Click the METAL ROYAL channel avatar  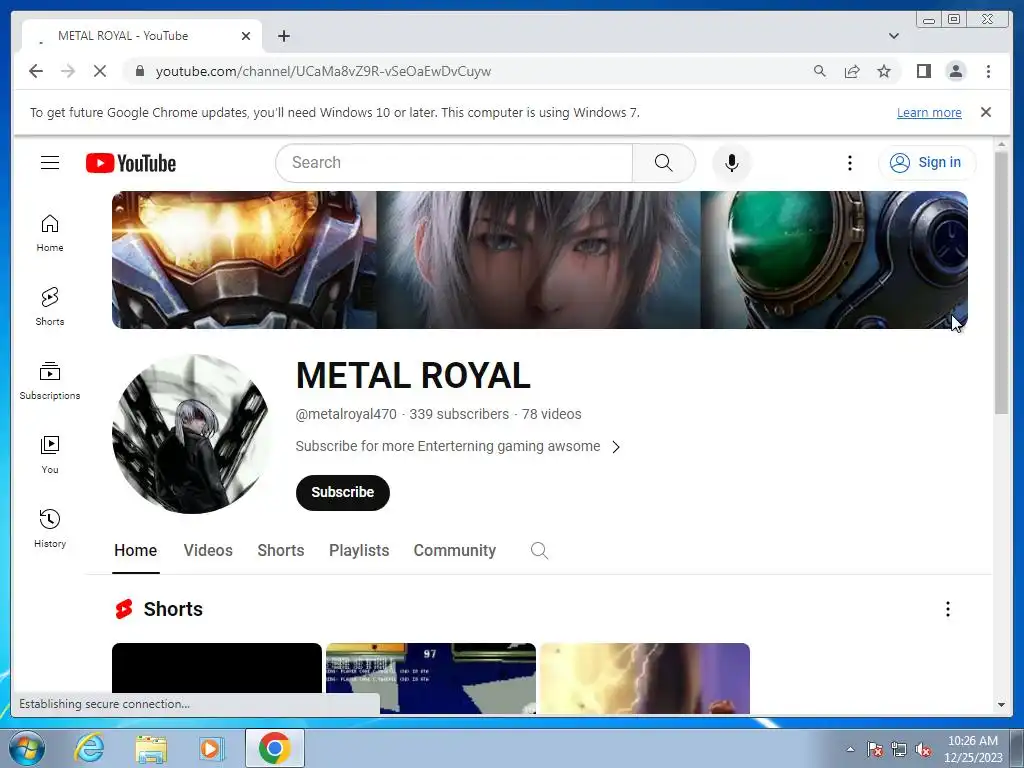click(x=192, y=434)
